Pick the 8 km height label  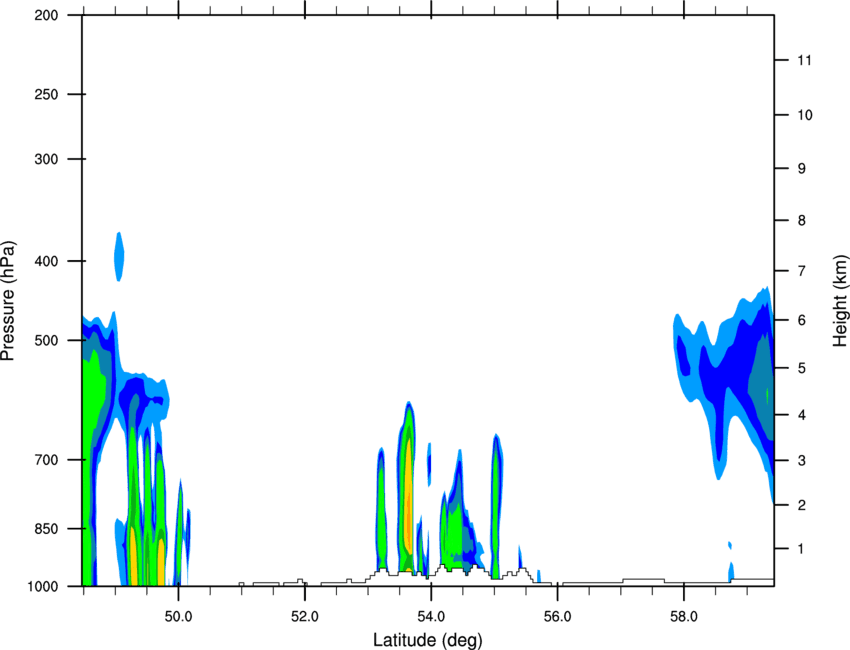[802, 221]
